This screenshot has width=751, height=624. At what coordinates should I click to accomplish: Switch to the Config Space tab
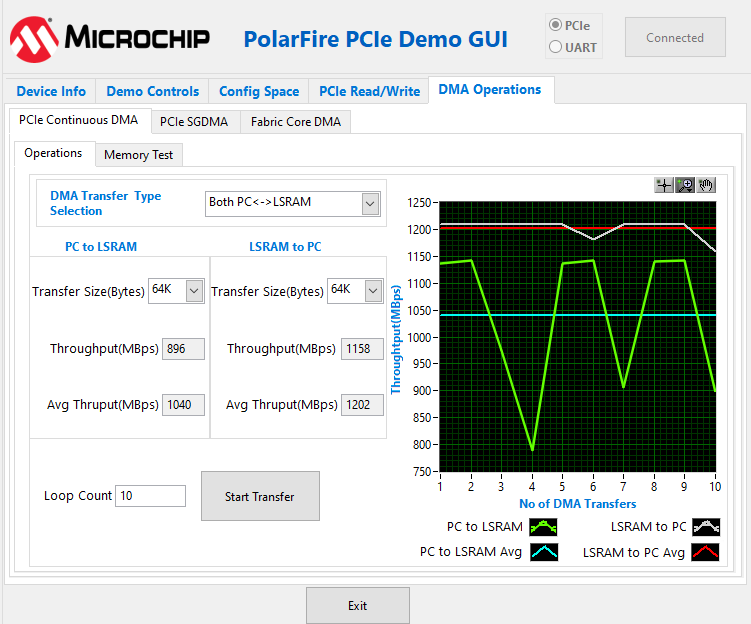(259, 91)
